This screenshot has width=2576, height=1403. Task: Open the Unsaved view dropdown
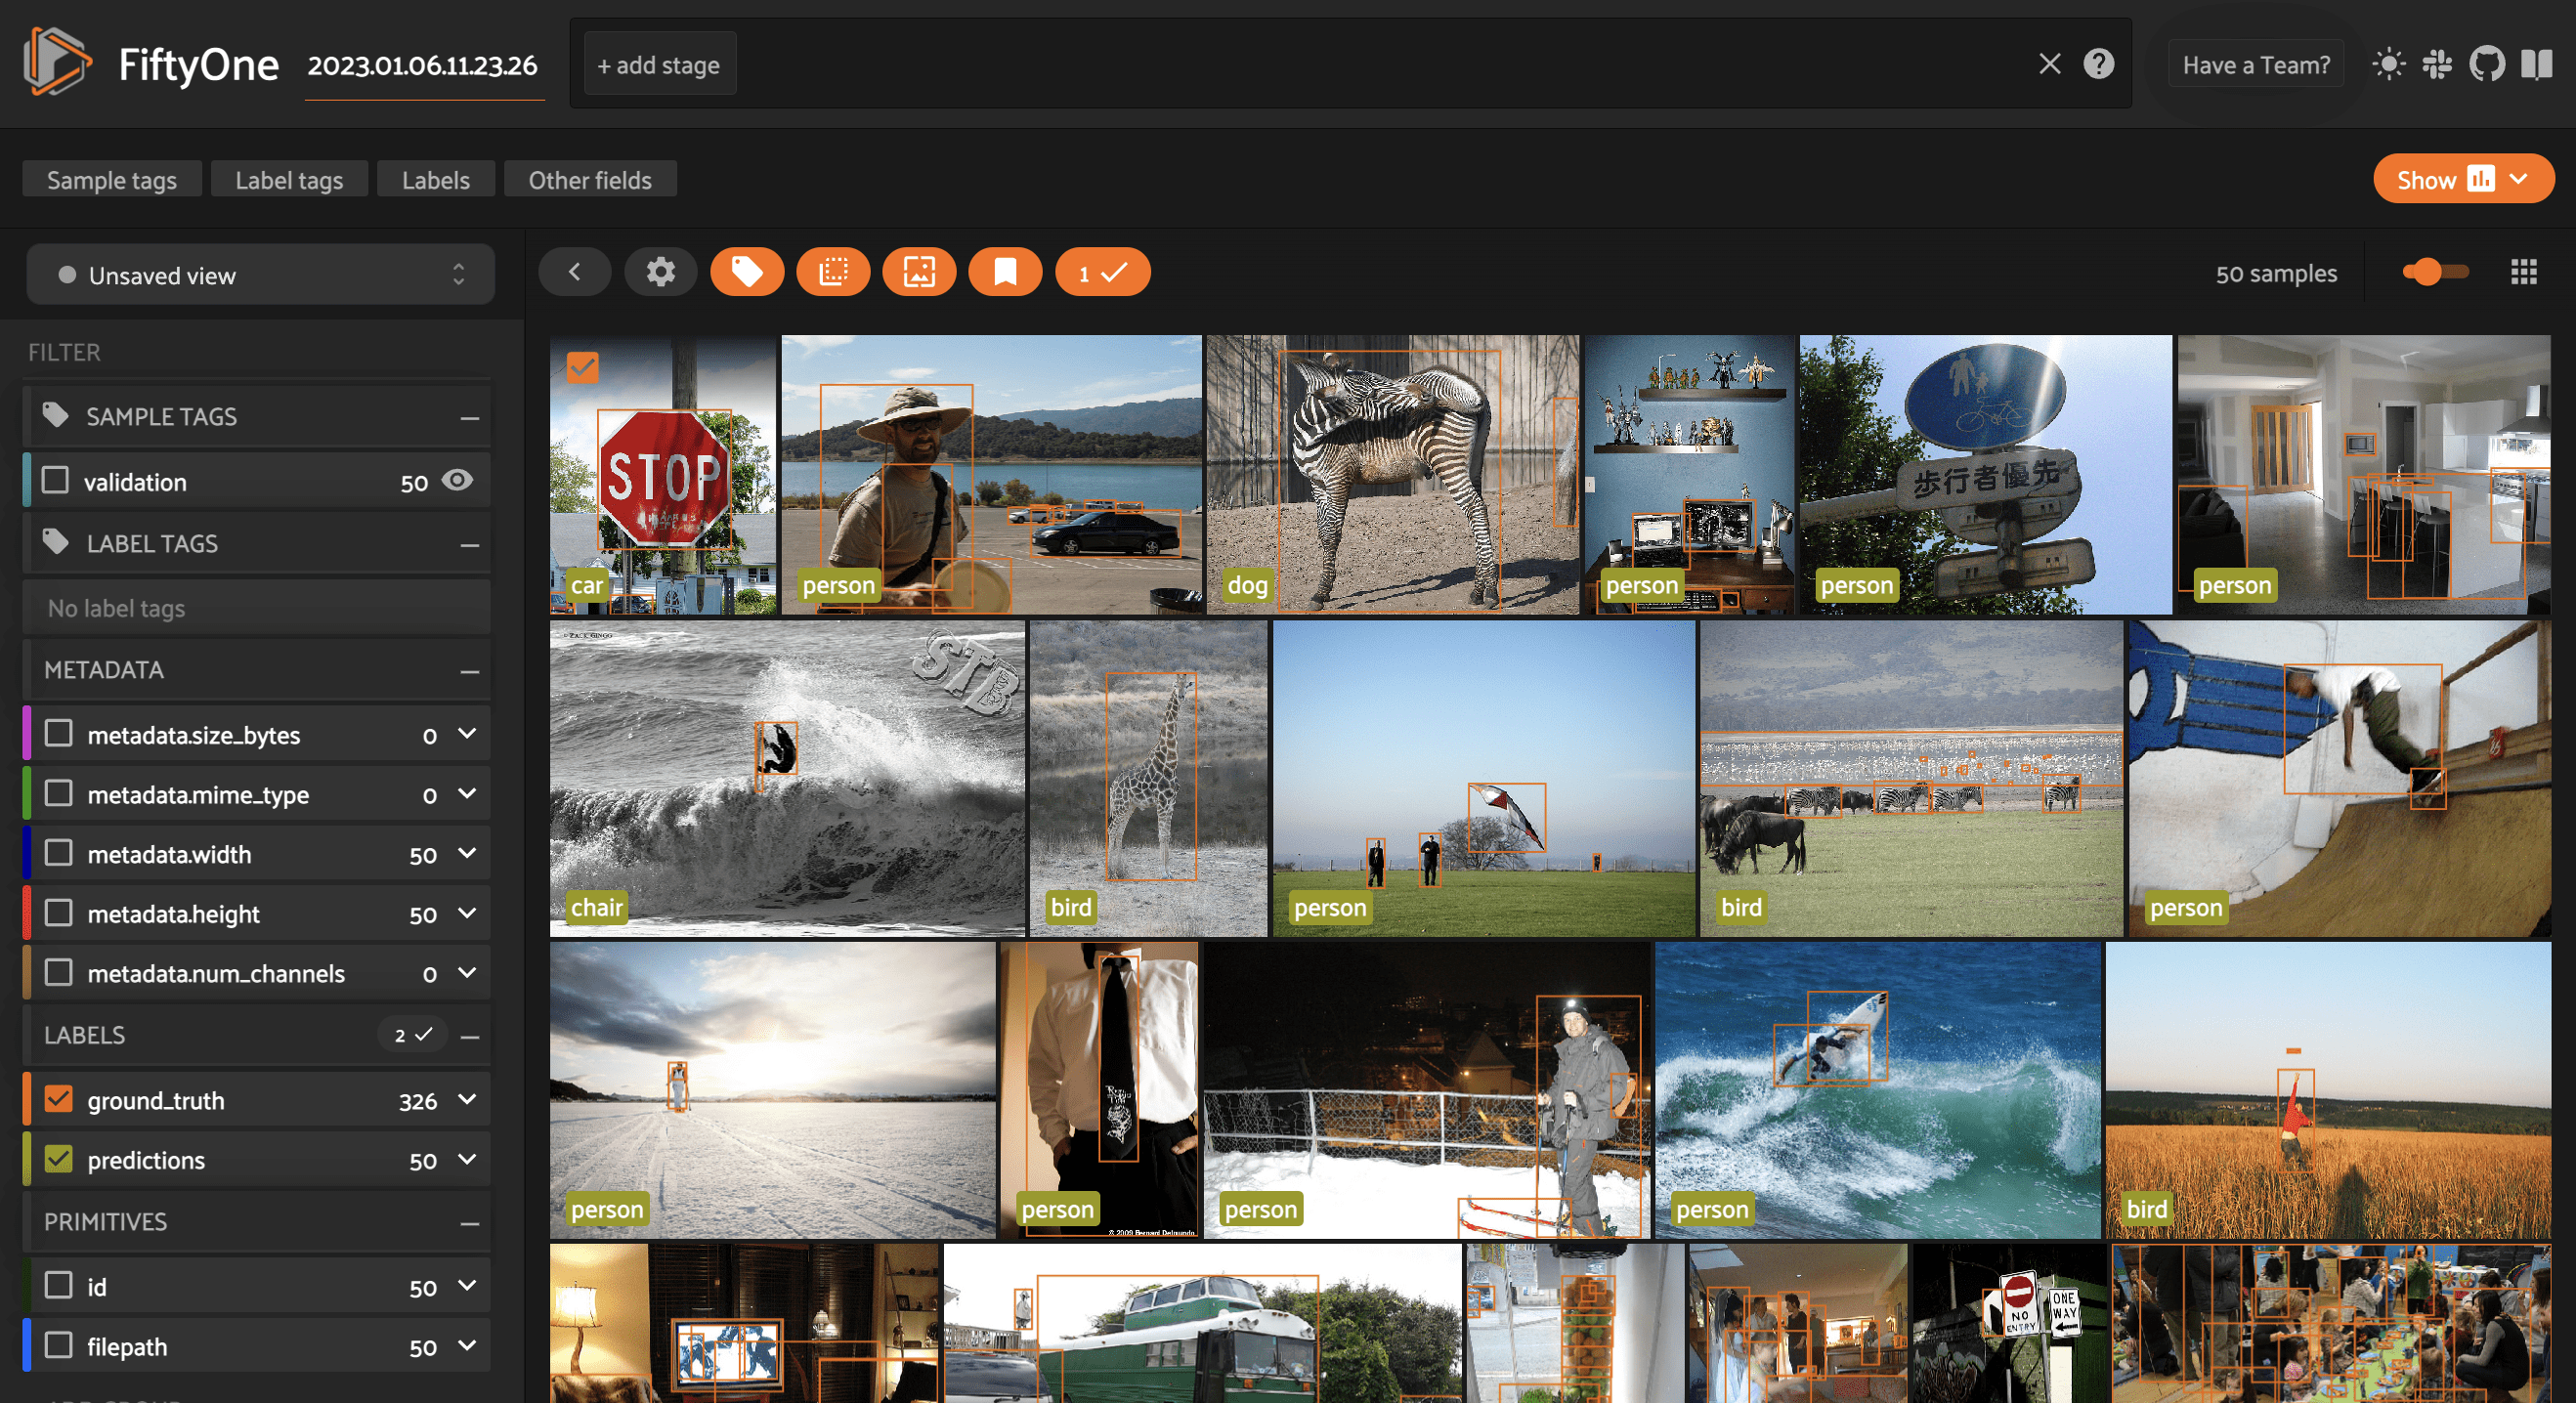click(260, 275)
